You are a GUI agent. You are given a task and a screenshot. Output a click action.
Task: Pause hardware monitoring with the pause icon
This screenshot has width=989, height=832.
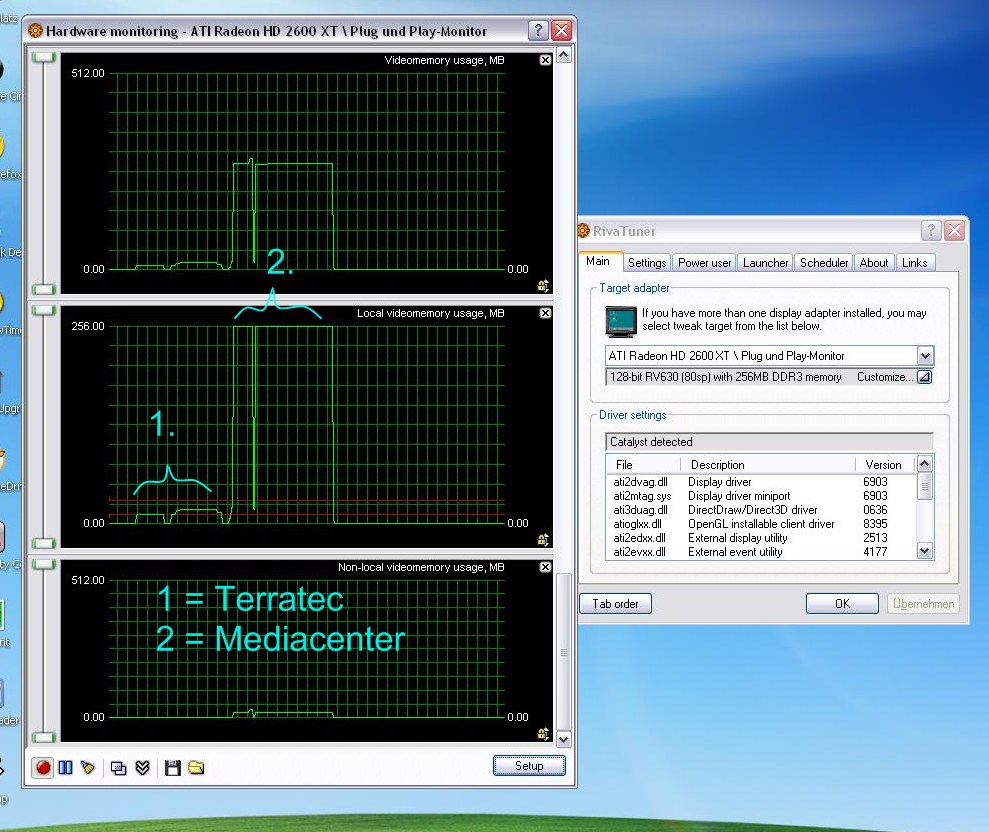pyautogui.click(x=66, y=767)
